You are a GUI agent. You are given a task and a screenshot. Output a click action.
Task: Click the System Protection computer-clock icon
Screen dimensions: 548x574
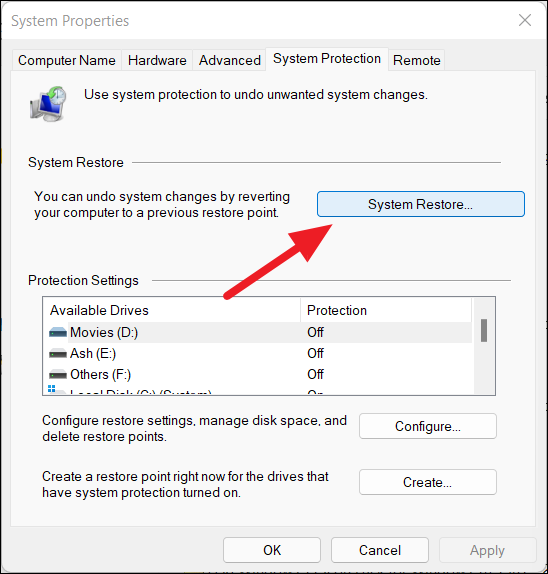click(48, 104)
